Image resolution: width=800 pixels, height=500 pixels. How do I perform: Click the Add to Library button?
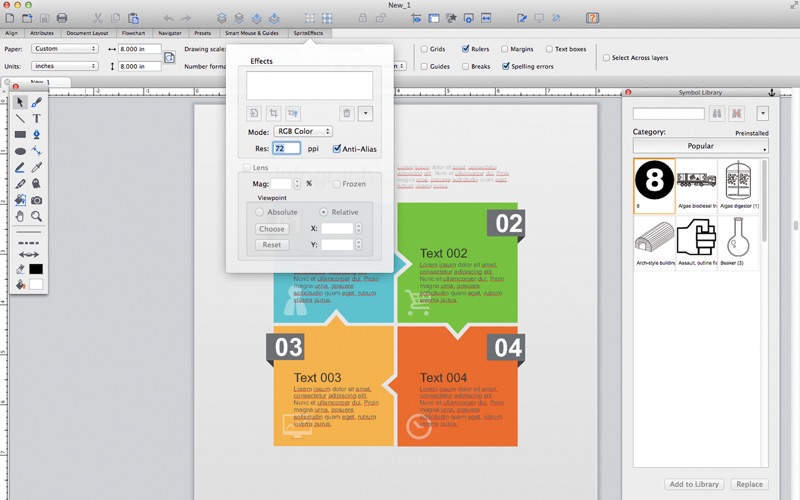[694, 484]
